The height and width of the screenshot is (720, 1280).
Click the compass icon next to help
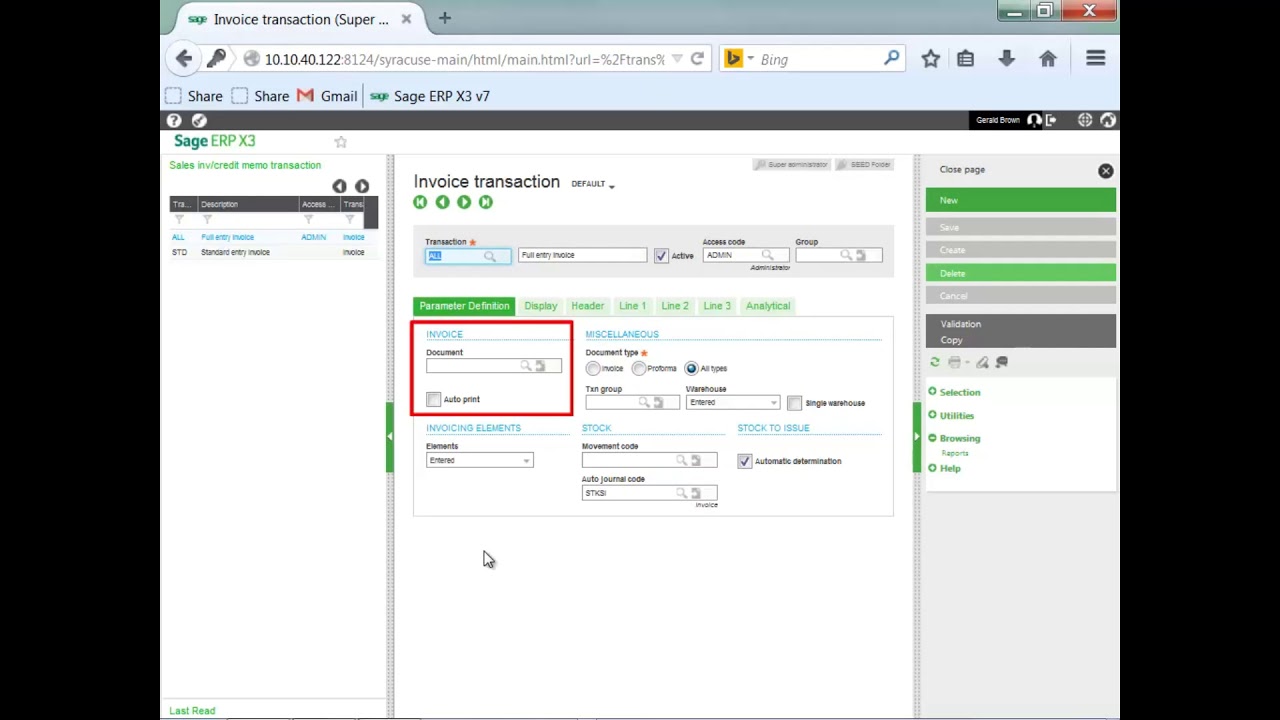point(199,120)
